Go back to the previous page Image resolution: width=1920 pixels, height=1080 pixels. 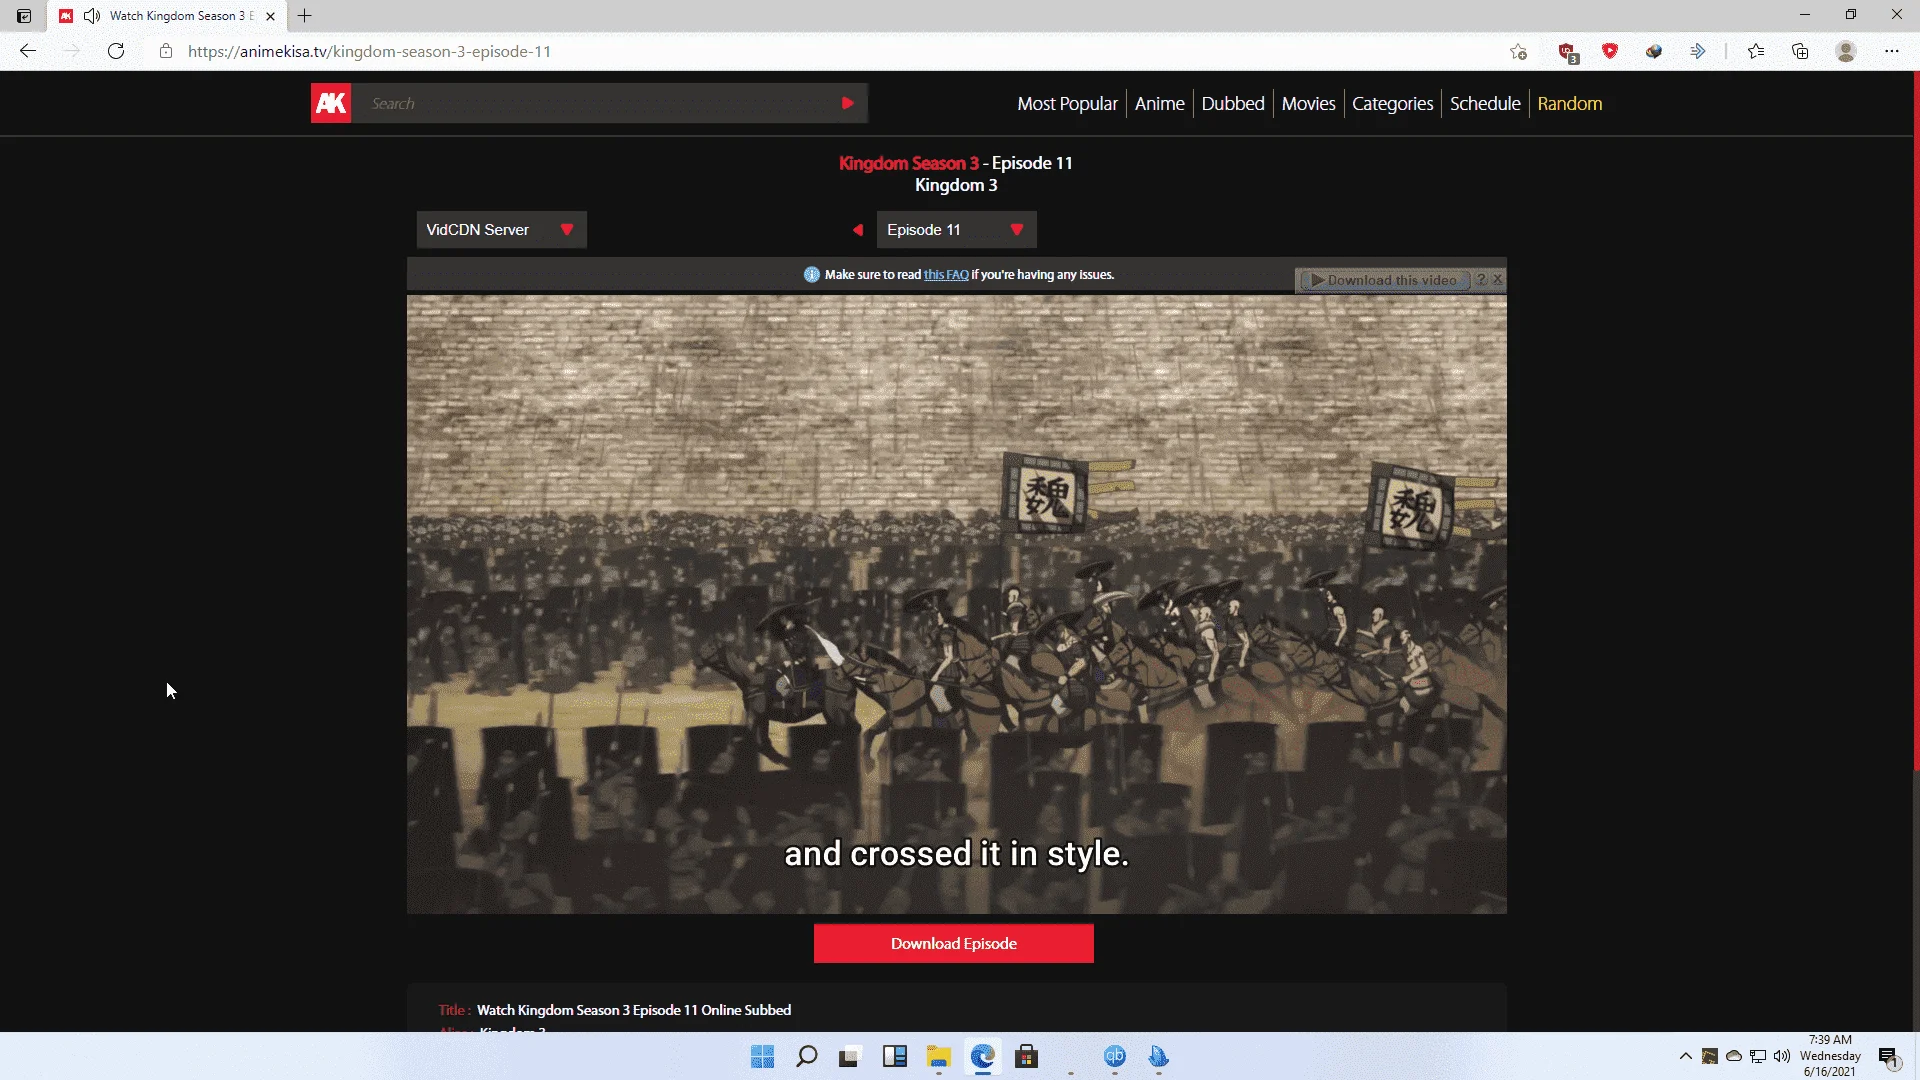(x=28, y=51)
